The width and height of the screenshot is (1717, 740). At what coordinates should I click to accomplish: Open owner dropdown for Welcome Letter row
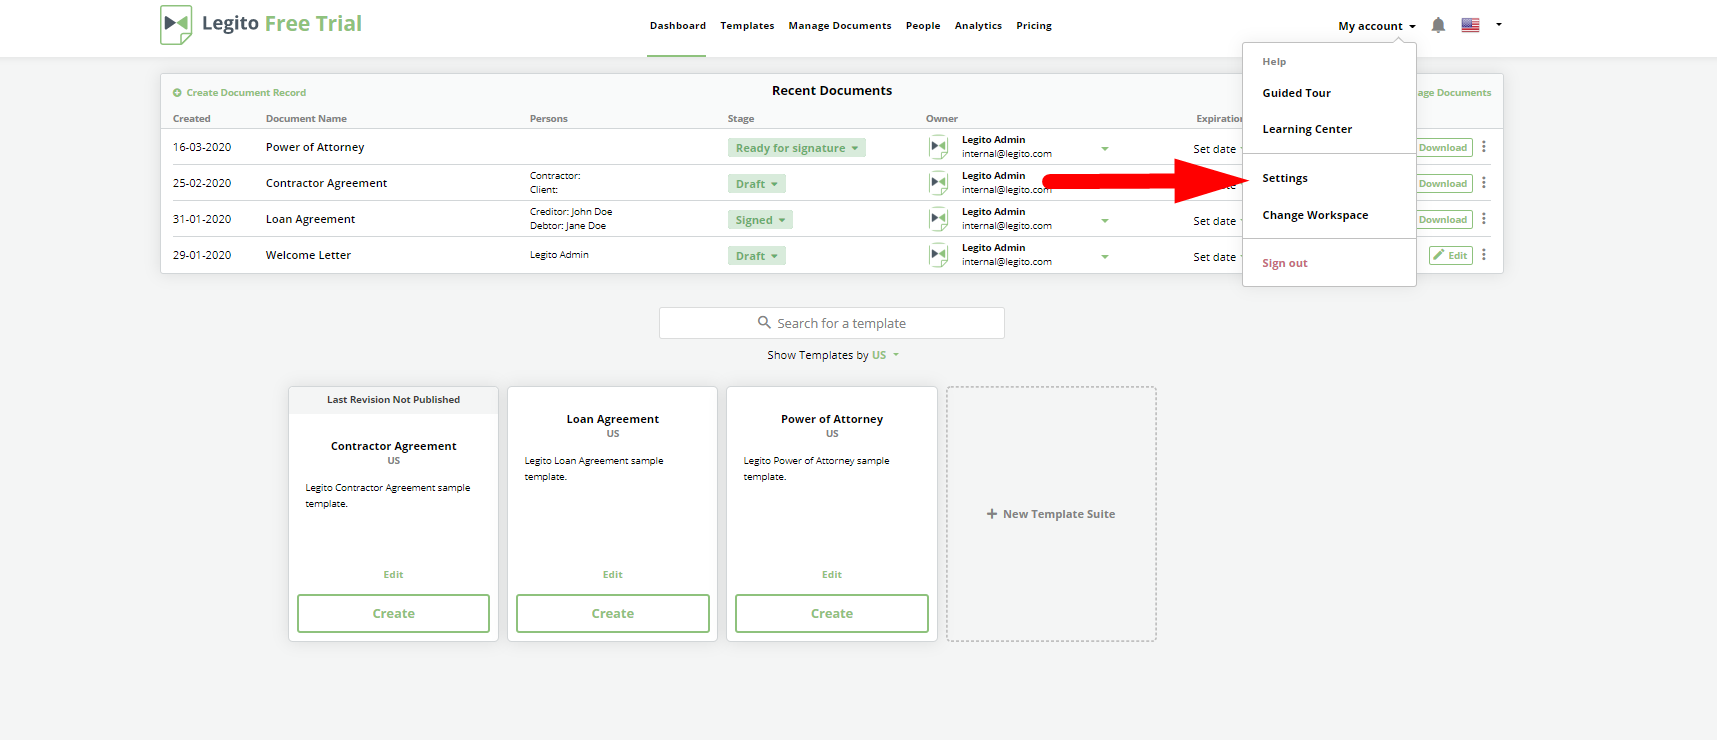[1105, 257]
